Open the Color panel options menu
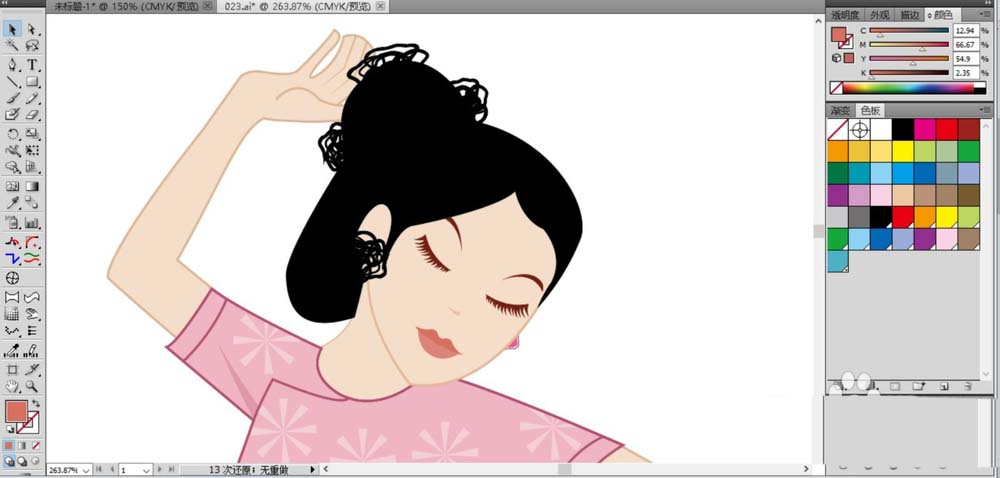The height and width of the screenshot is (478, 1000). pyautogui.click(x=986, y=15)
